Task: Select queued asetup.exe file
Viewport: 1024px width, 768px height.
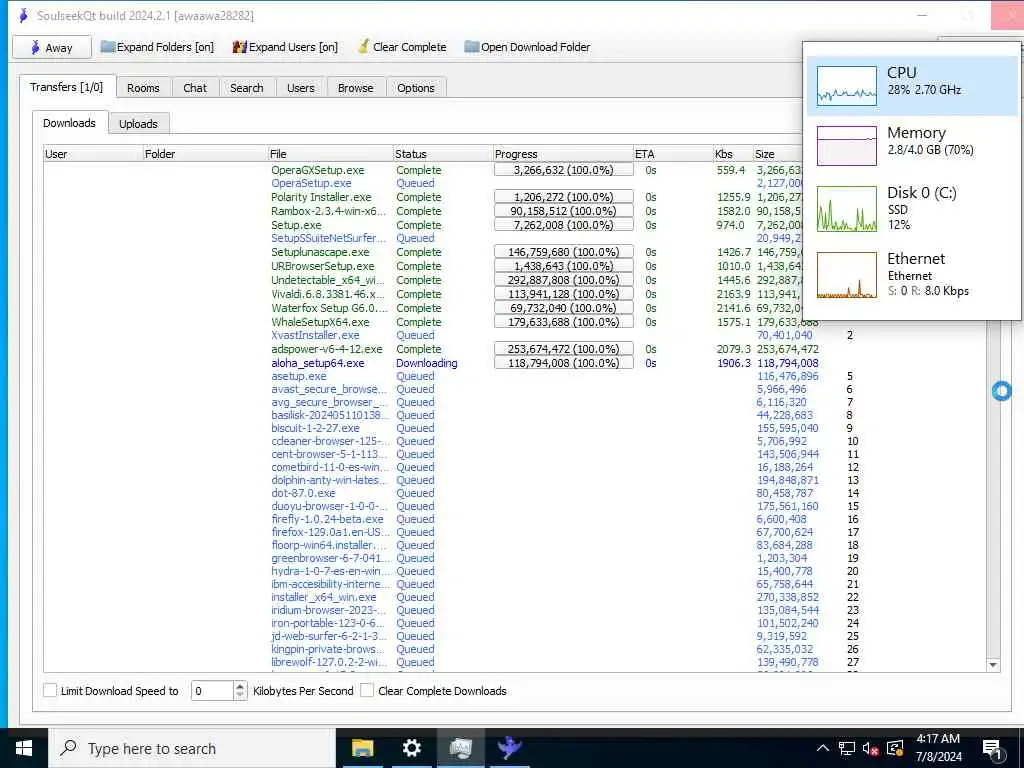Action: coord(298,376)
